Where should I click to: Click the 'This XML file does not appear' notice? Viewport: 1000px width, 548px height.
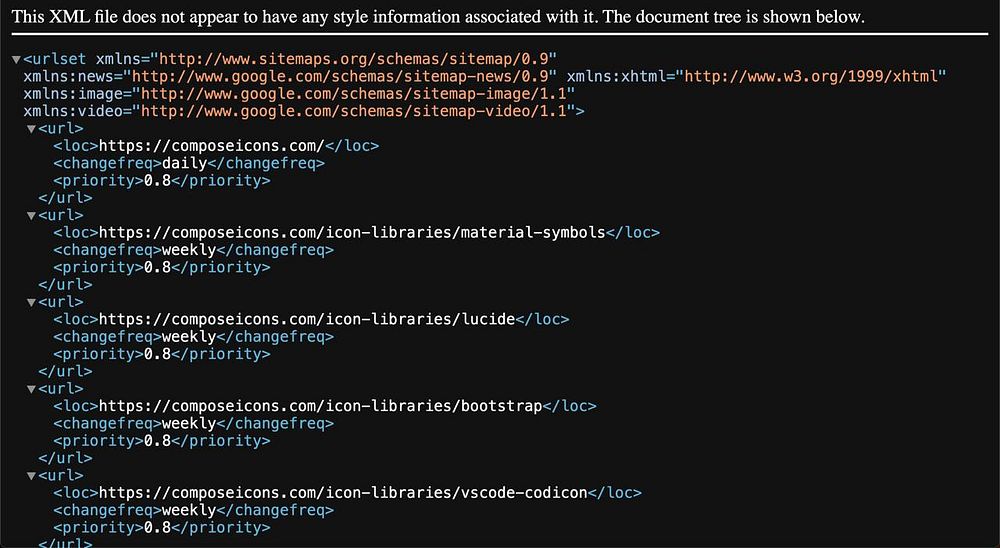438,17
